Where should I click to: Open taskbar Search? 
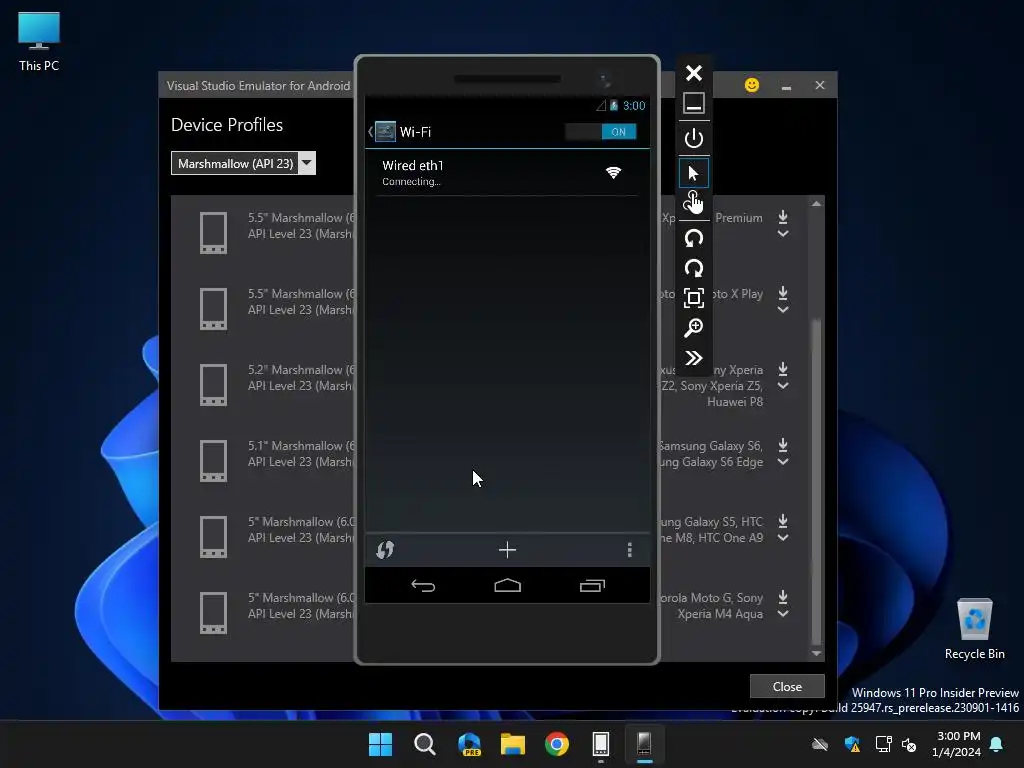(424, 744)
